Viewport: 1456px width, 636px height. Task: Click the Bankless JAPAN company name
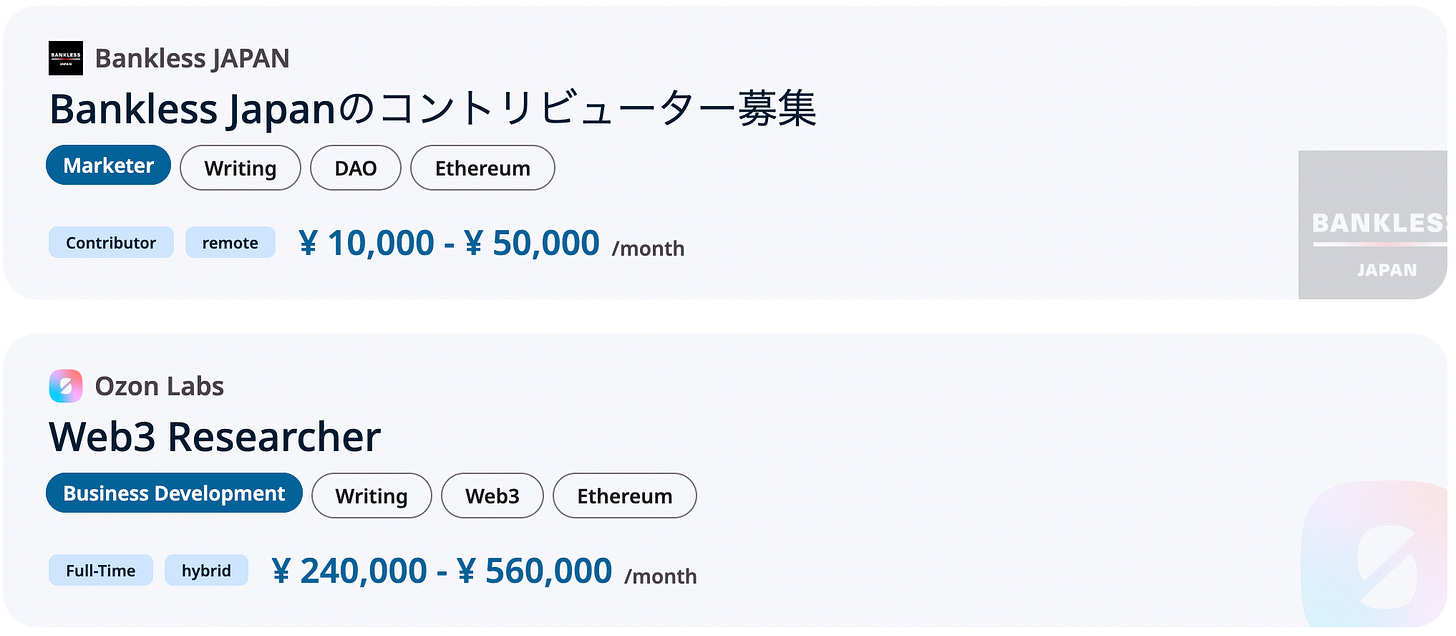(192, 58)
